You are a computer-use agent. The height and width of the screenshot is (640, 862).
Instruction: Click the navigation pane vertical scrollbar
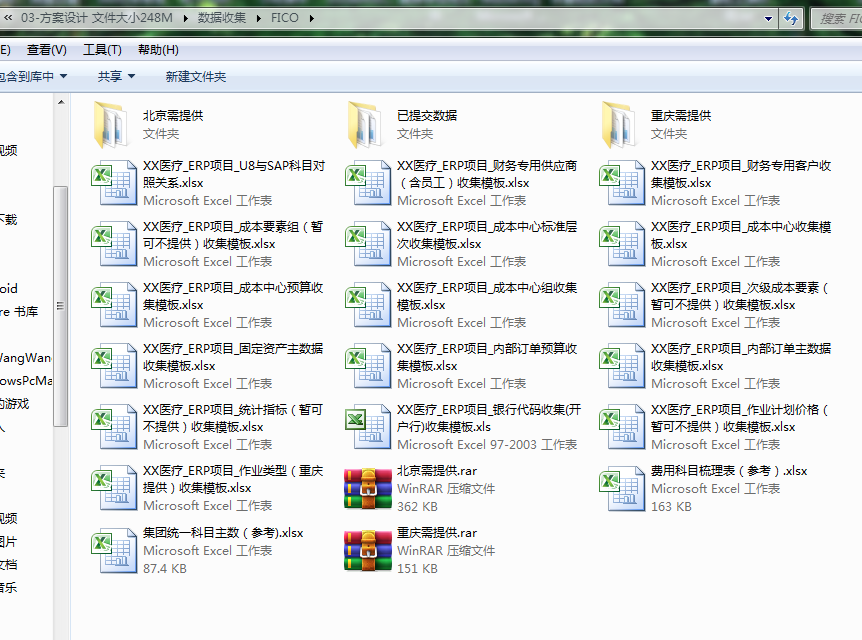(x=60, y=300)
